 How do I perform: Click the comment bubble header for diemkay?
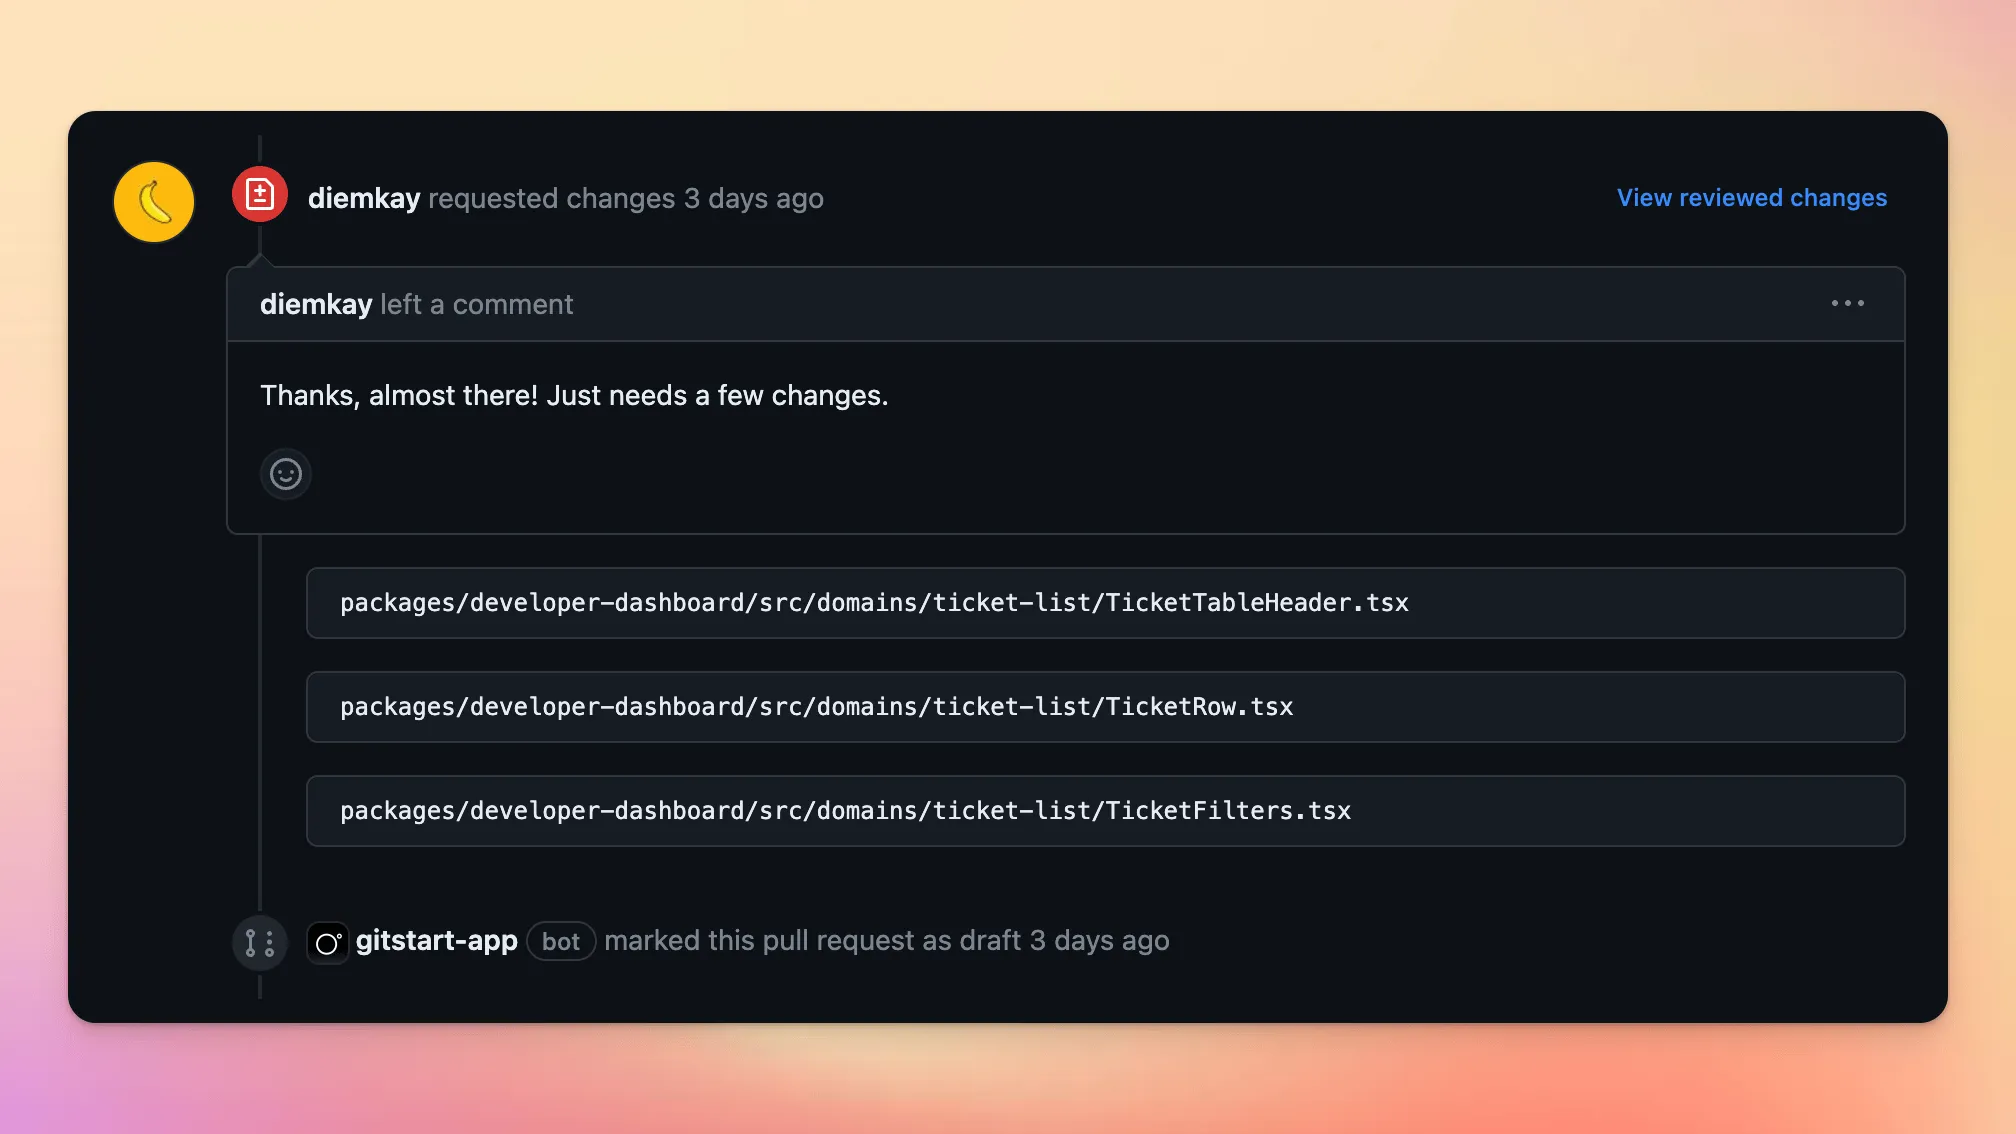[416, 304]
